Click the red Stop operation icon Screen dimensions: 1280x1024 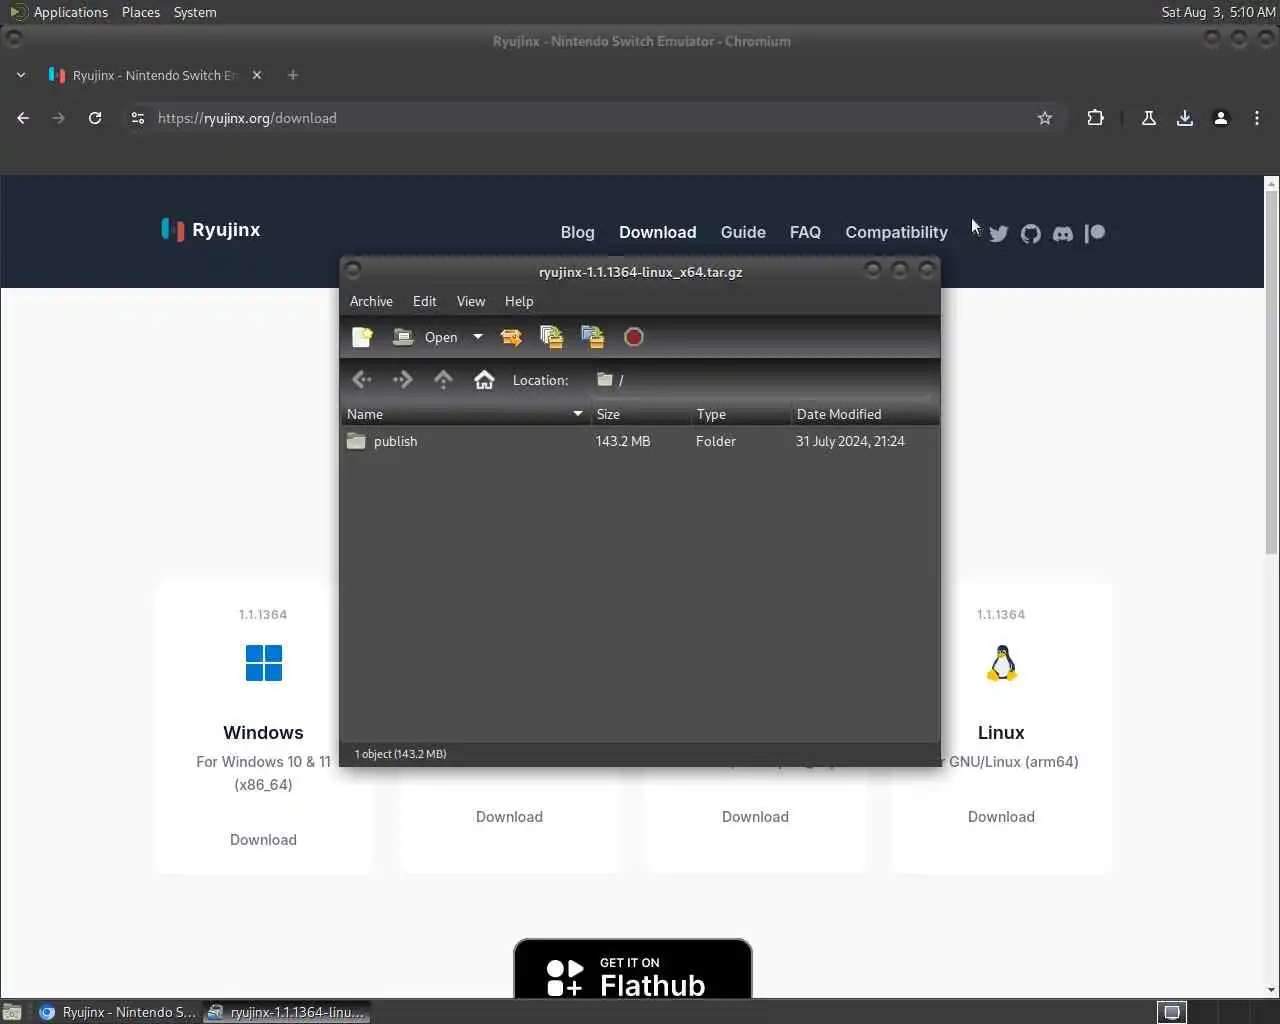tap(634, 337)
